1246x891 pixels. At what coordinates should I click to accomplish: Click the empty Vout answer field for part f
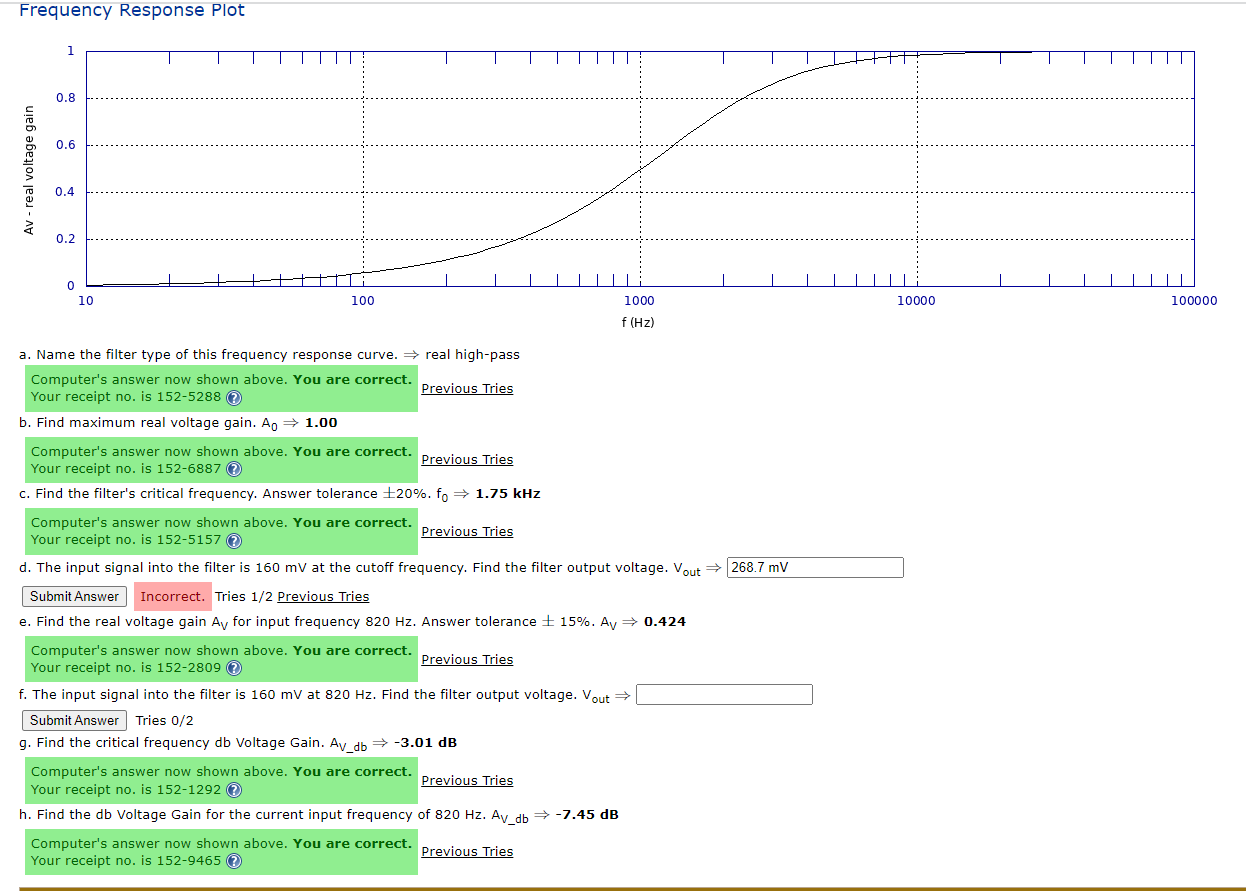point(723,693)
